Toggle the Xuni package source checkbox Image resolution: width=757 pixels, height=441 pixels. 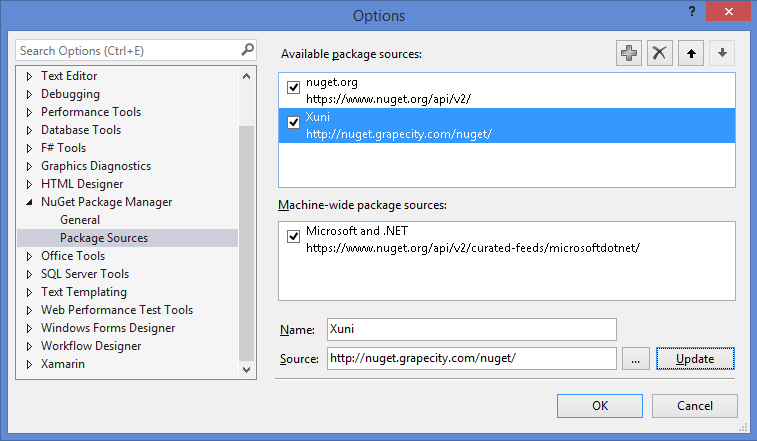pyautogui.click(x=293, y=123)
